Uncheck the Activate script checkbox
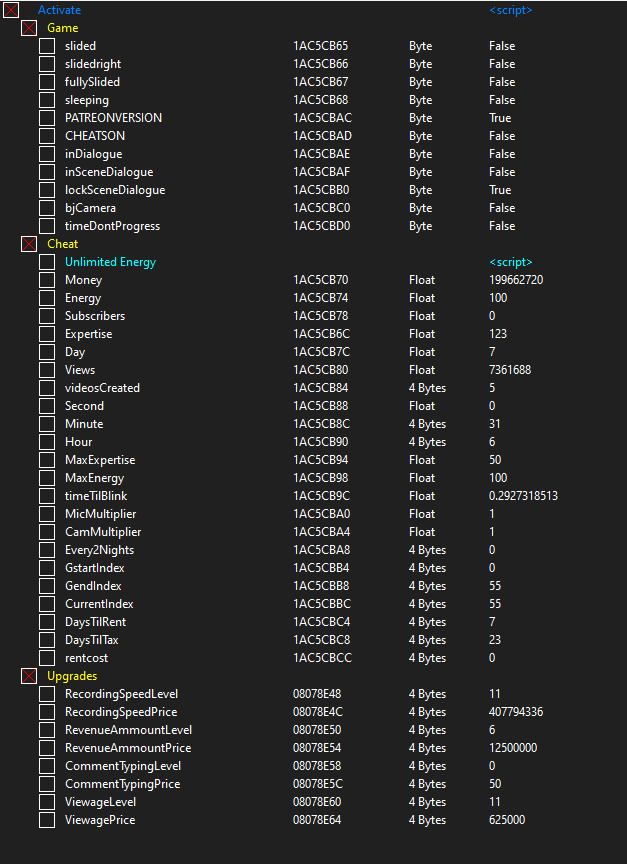 pyautogui.click(x=11, y=10)
